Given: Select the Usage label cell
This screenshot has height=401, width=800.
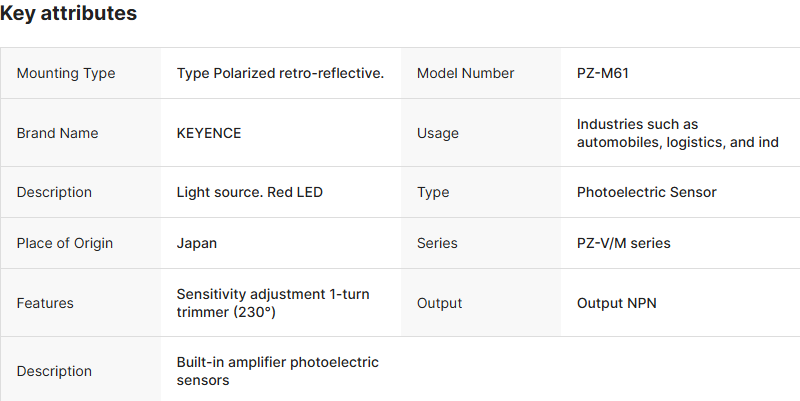Looking at the screenshot, I should 438,133.
